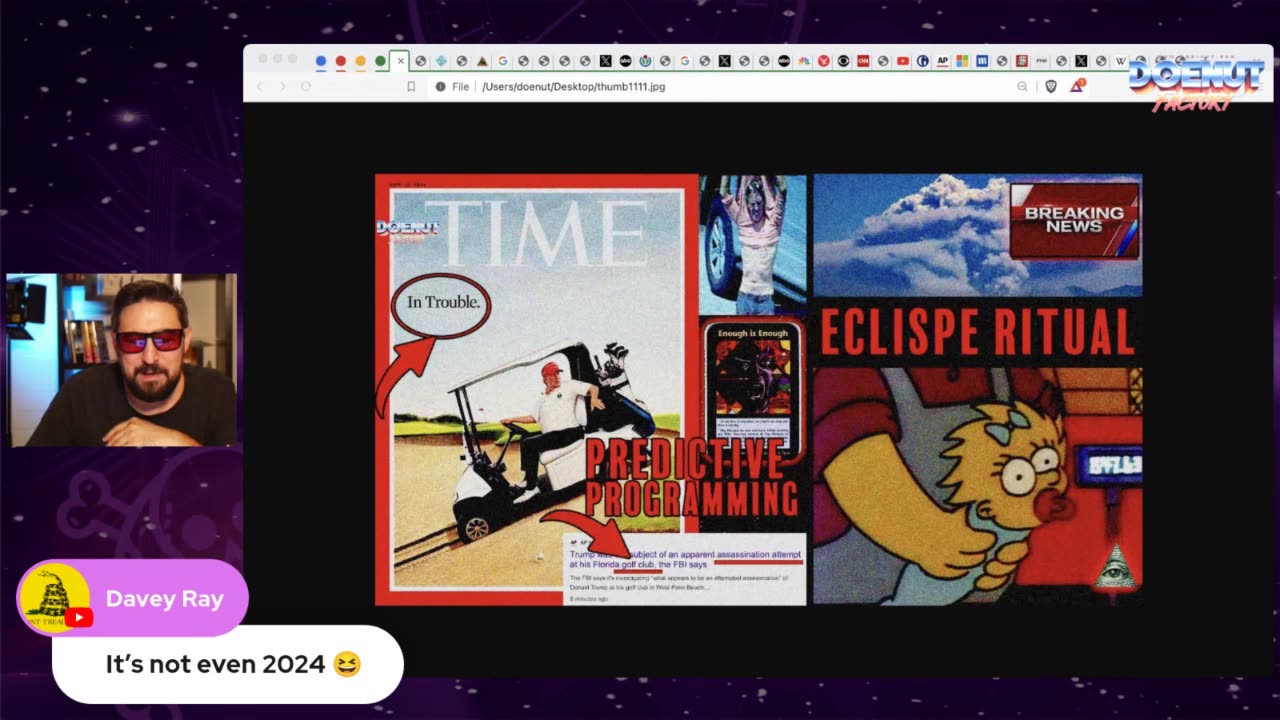Viewport: 1280px width, 720px height.
Task: Click the 'BREAKING NEWS' graphic text
Action: click(1074, 219)
